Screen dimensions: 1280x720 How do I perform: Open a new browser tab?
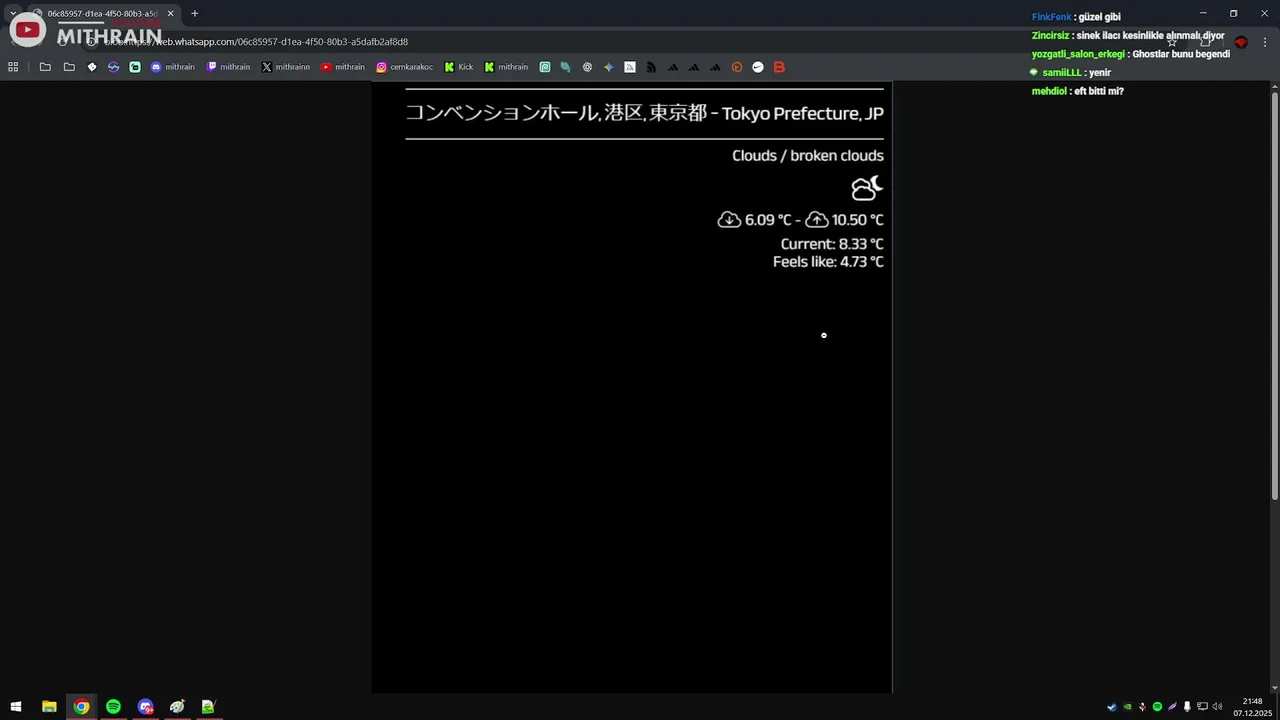tap(195, 14)
